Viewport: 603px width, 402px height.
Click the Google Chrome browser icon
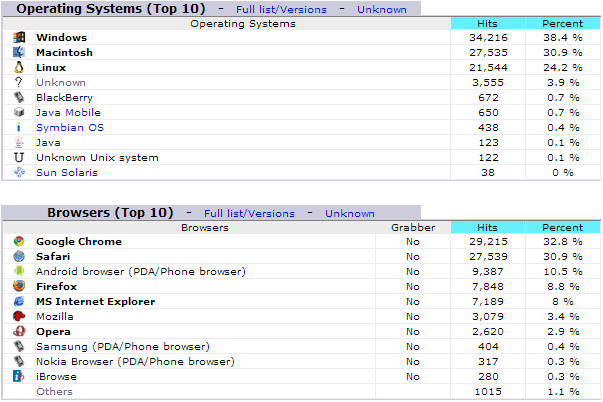click(18, 241)
